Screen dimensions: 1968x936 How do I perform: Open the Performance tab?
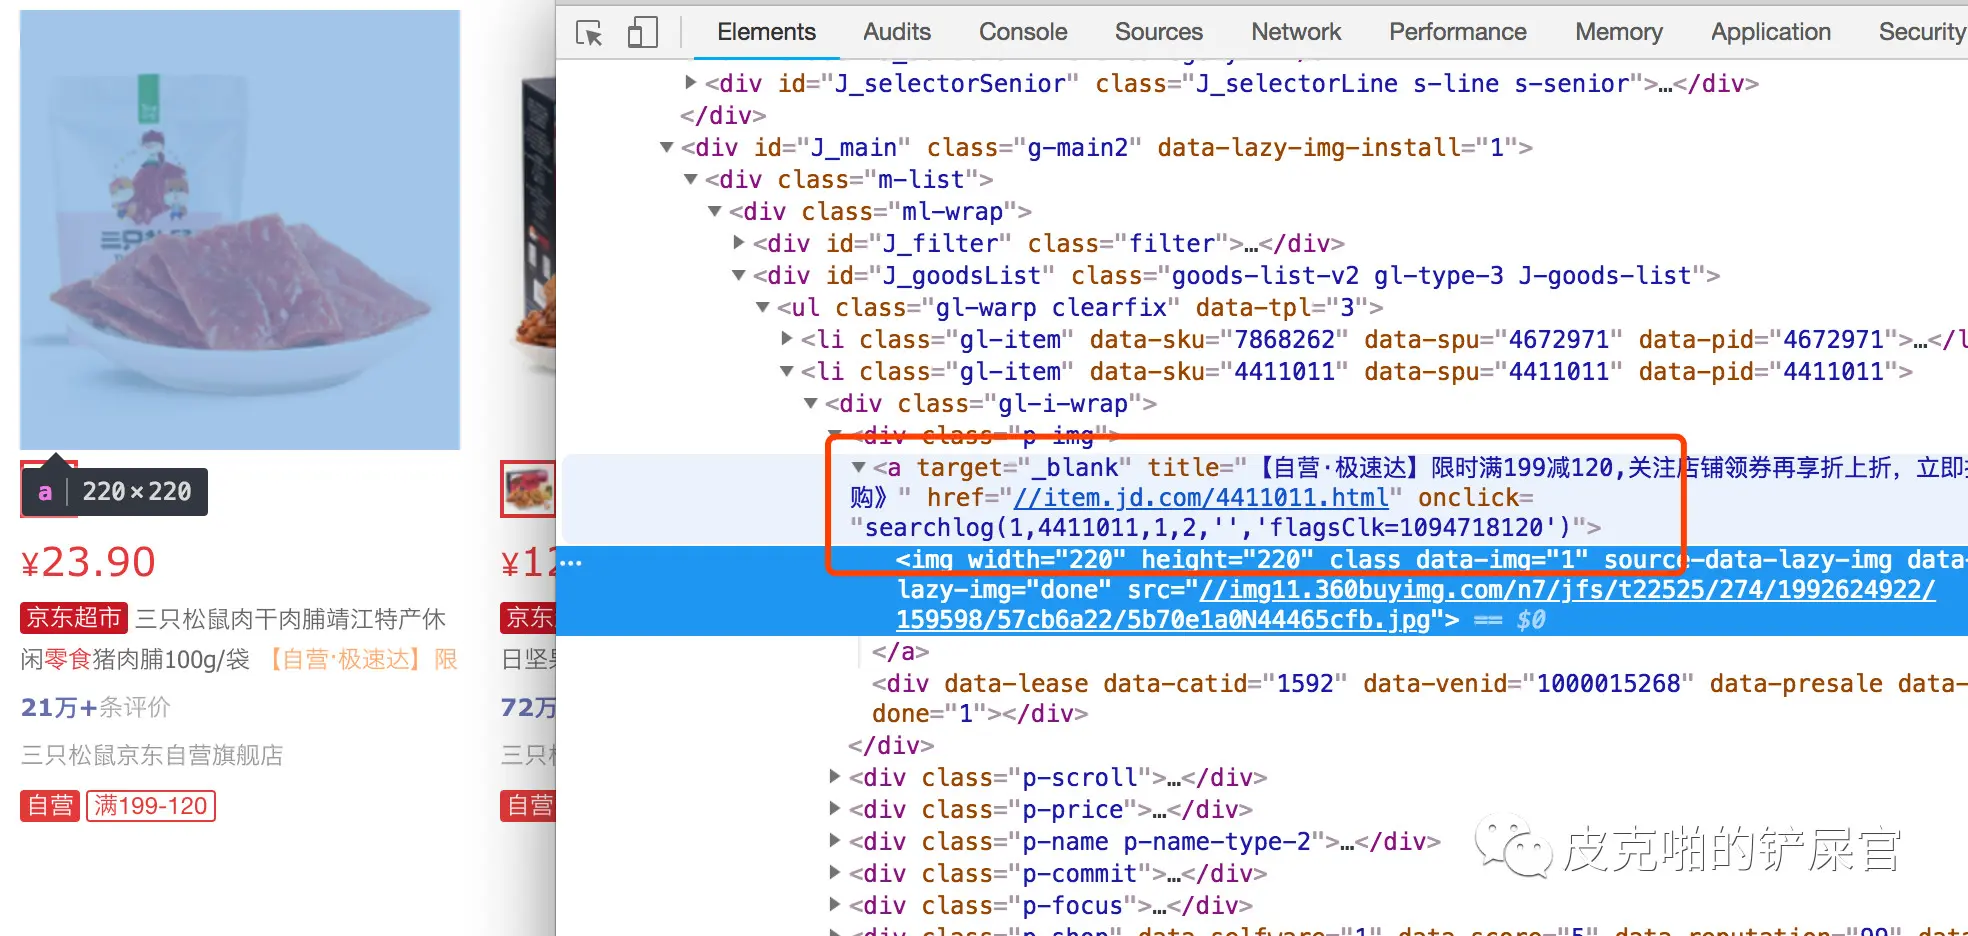1458,32
